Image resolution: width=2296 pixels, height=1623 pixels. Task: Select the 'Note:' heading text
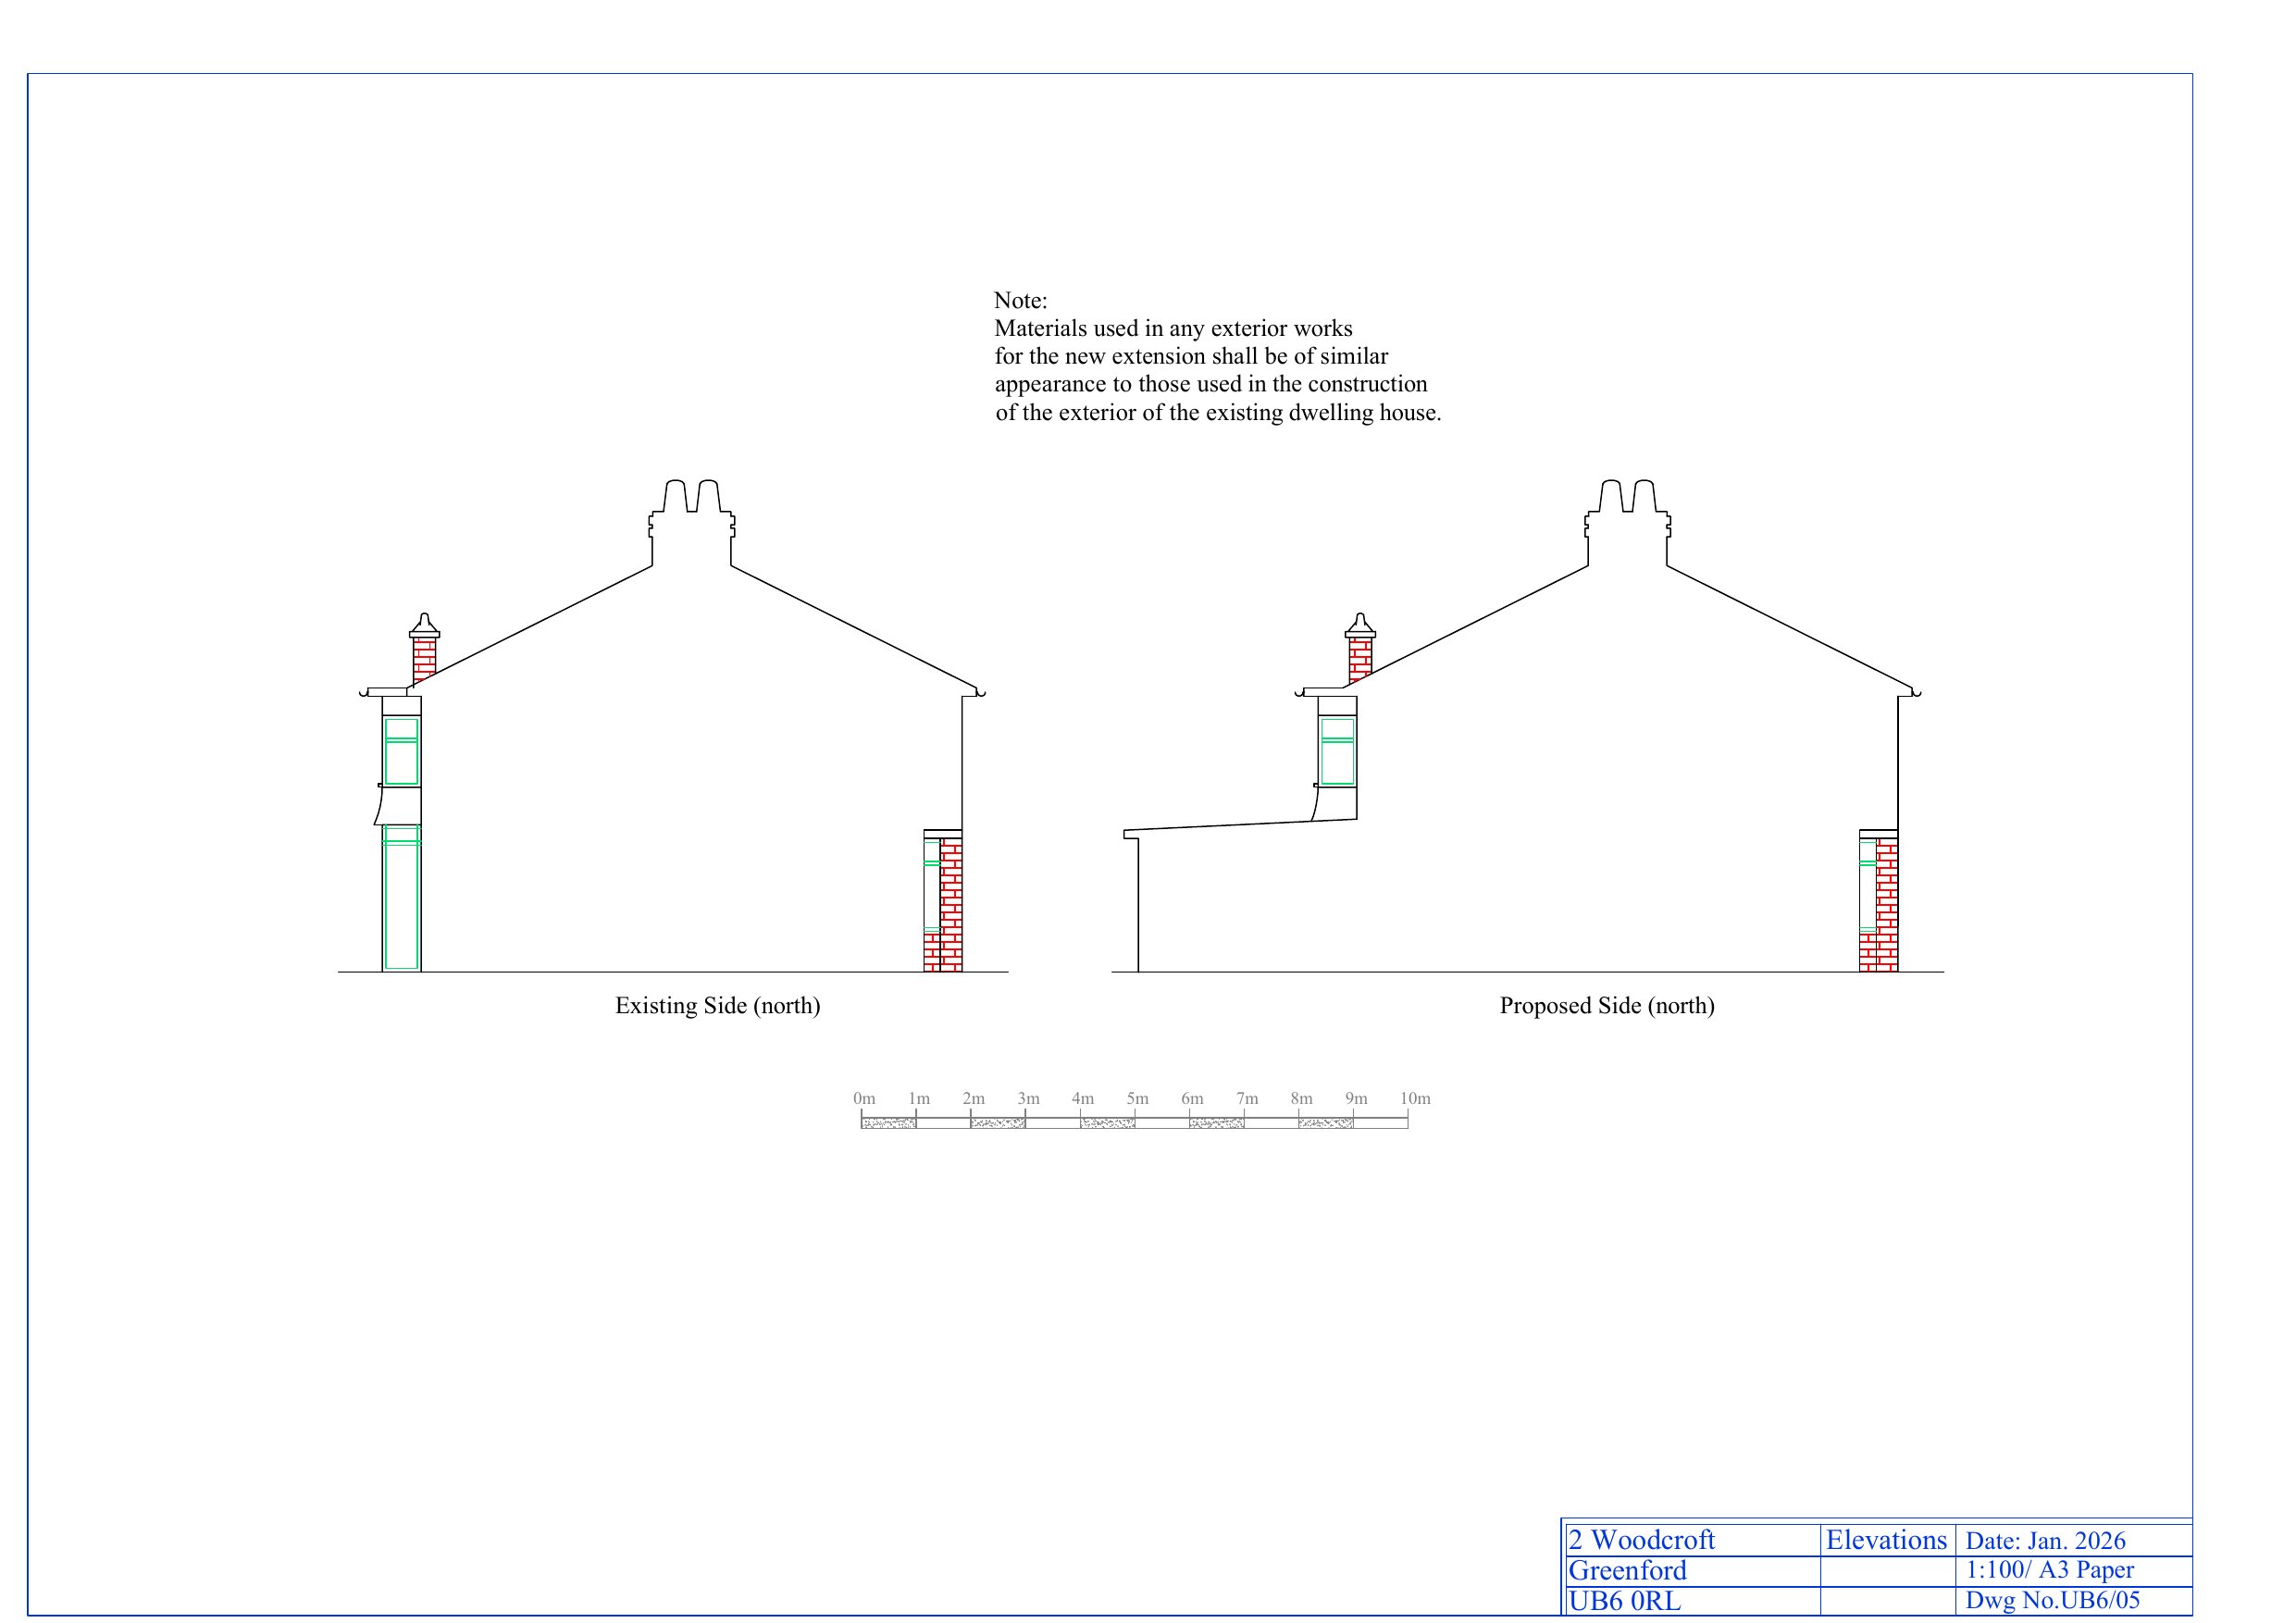[1020, 301]
